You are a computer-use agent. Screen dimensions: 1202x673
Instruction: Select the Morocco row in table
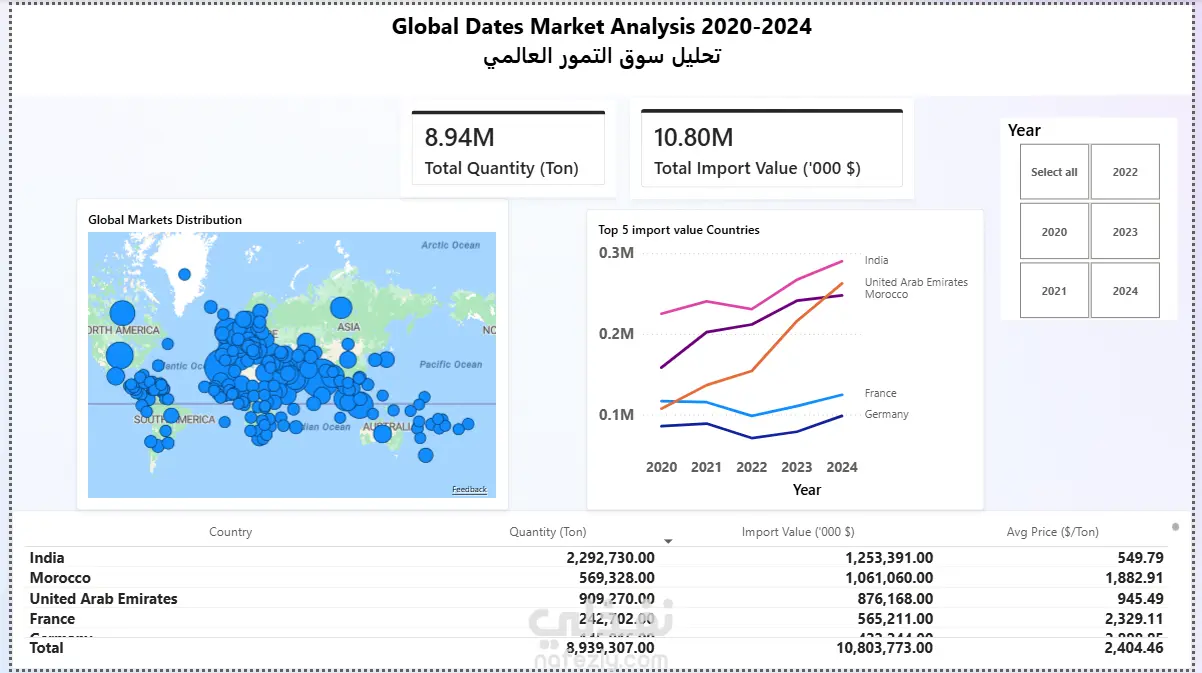(x=60, y=578)
